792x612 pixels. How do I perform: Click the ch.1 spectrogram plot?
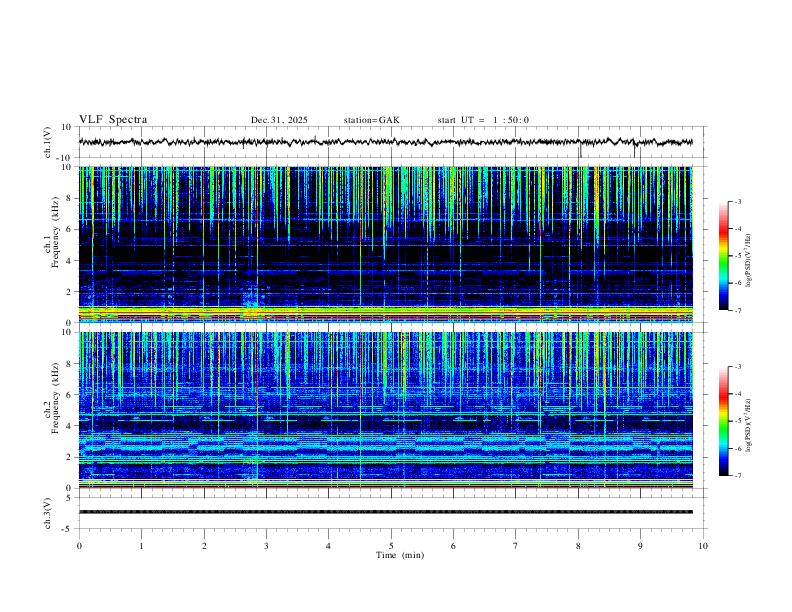coord(385,244)
